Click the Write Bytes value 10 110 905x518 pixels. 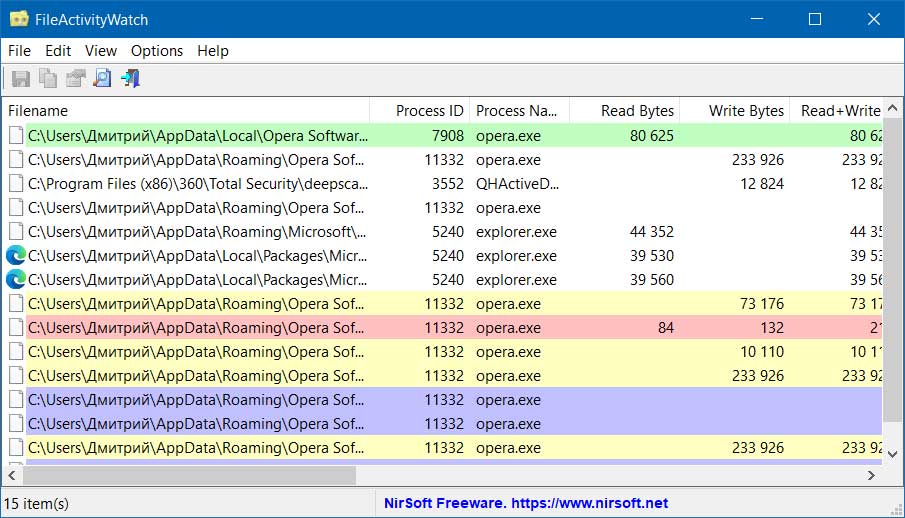point(762,352)
